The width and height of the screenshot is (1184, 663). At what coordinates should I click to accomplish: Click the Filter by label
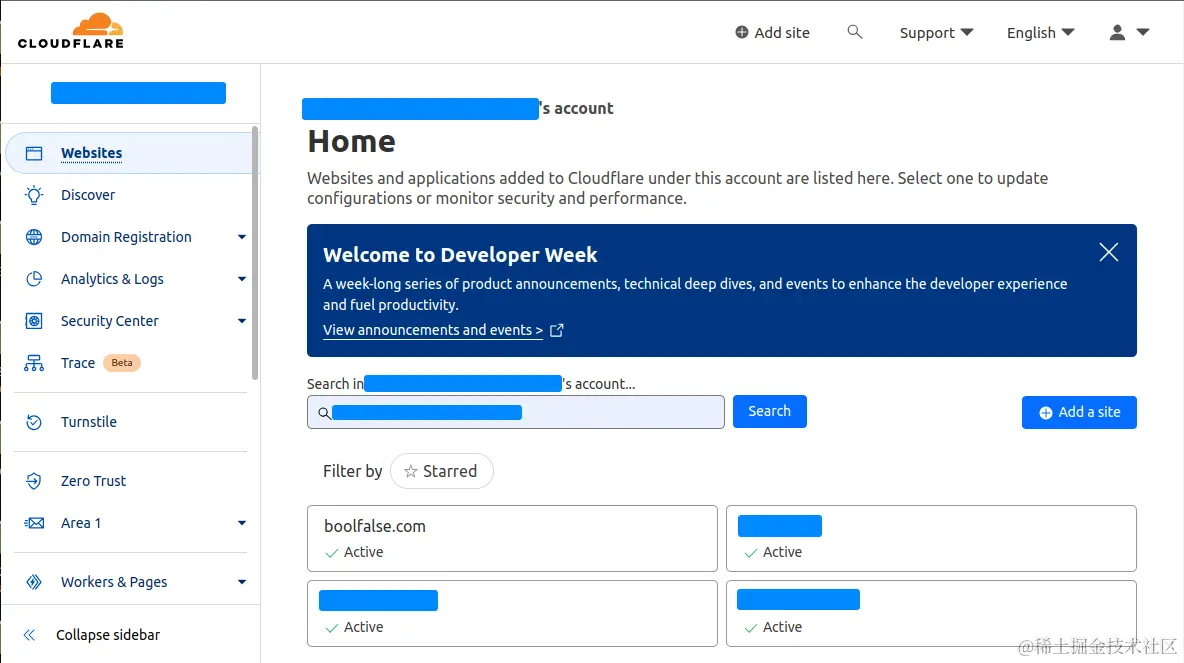353,471
